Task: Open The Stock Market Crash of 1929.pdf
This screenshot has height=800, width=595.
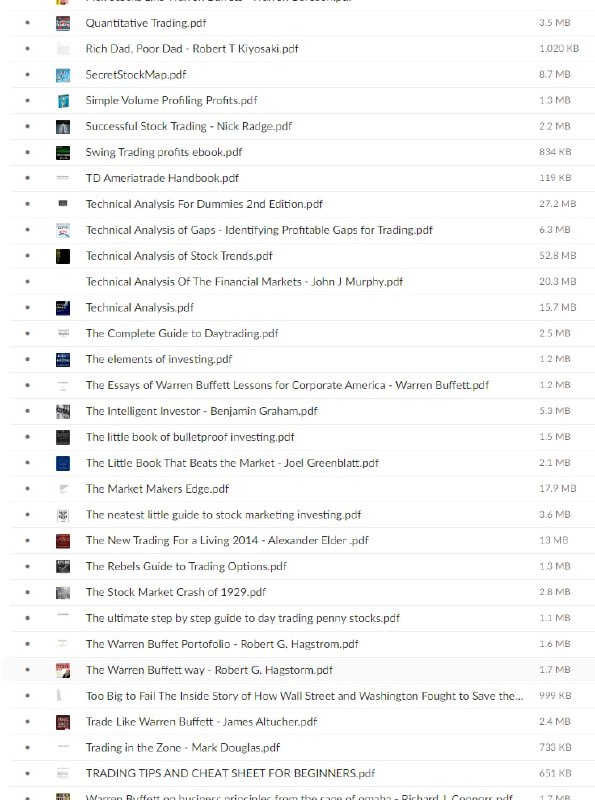Action: pyautogui.click(x=176, y=592)
